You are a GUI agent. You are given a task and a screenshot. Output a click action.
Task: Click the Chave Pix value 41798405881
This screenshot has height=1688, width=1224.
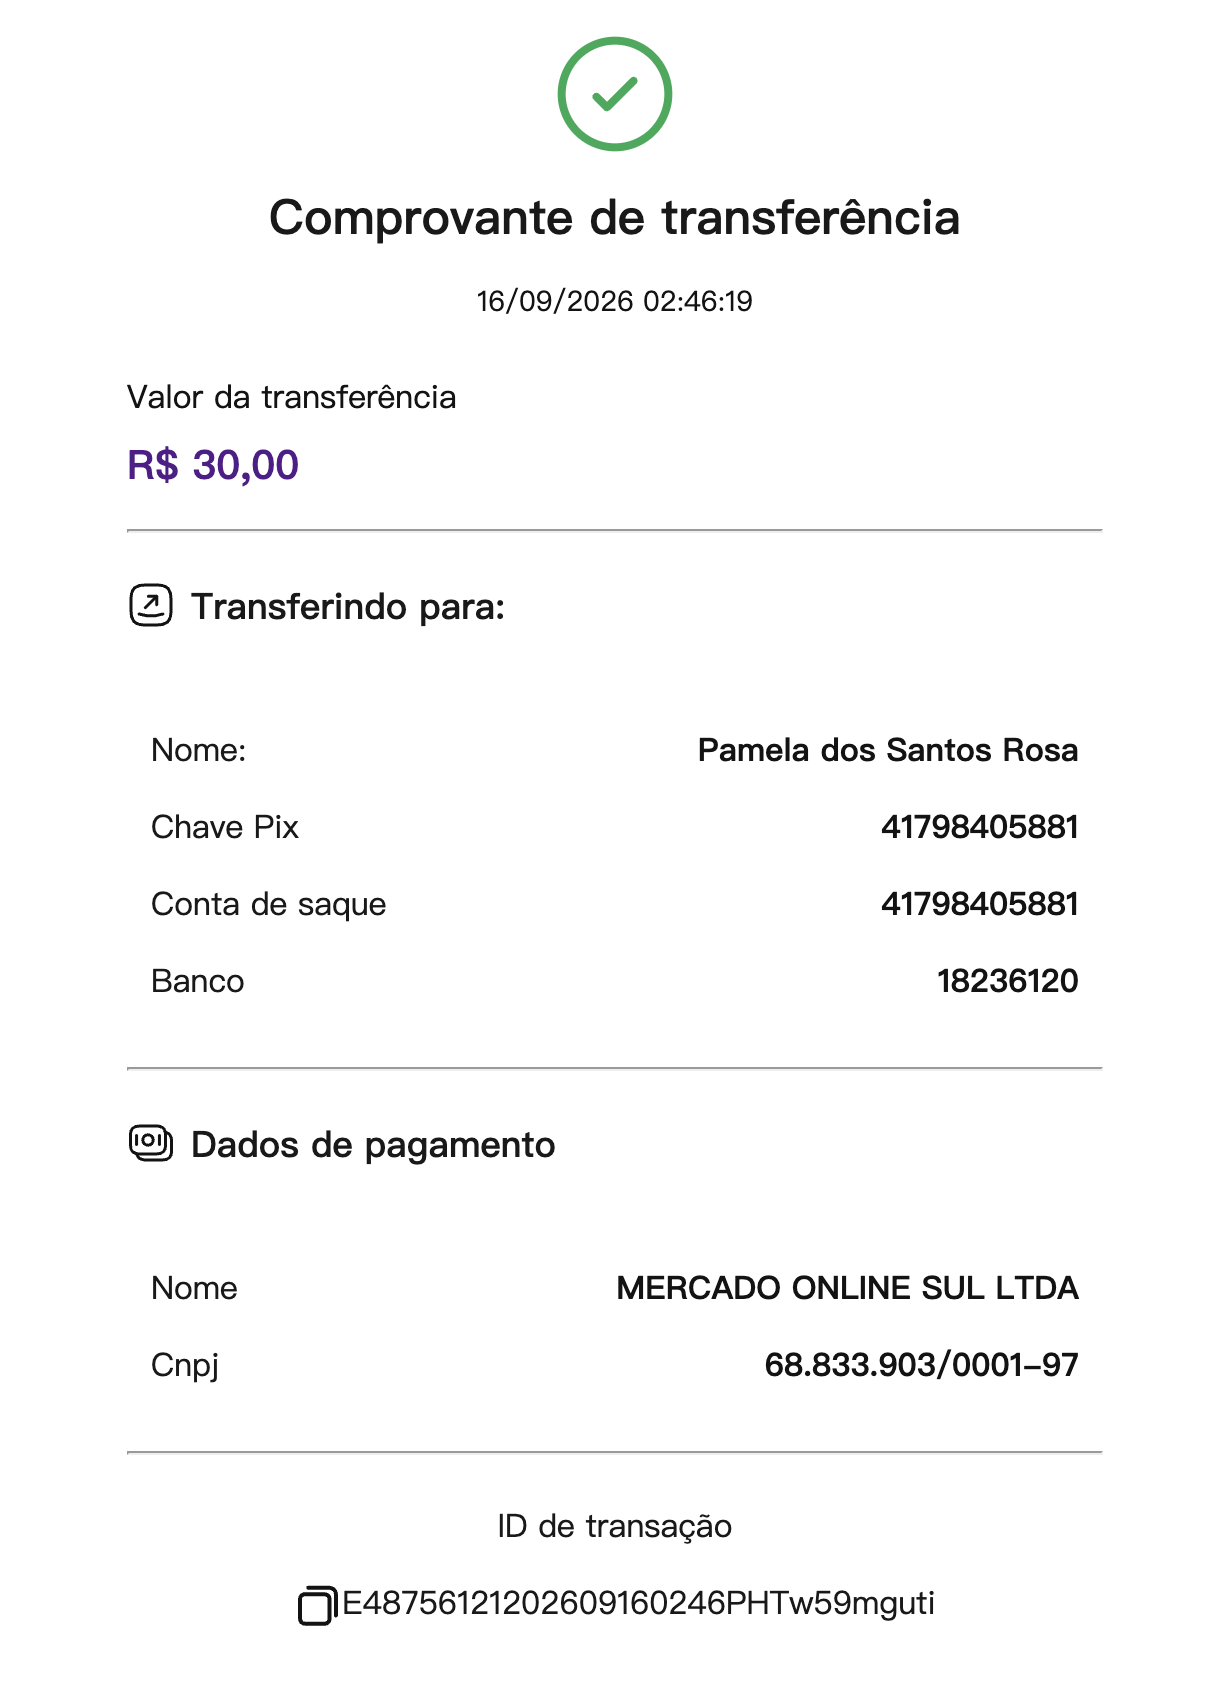pos(979,827)
